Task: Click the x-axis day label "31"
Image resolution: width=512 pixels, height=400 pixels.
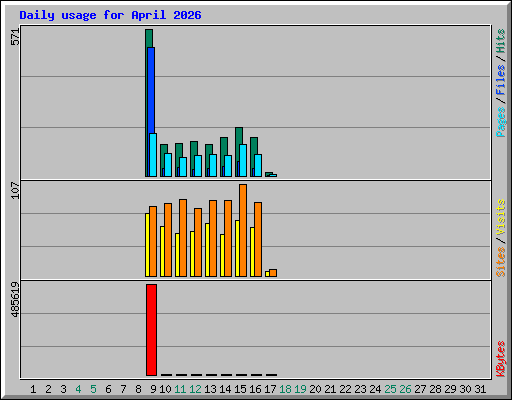Action: [x=480, y=389]
